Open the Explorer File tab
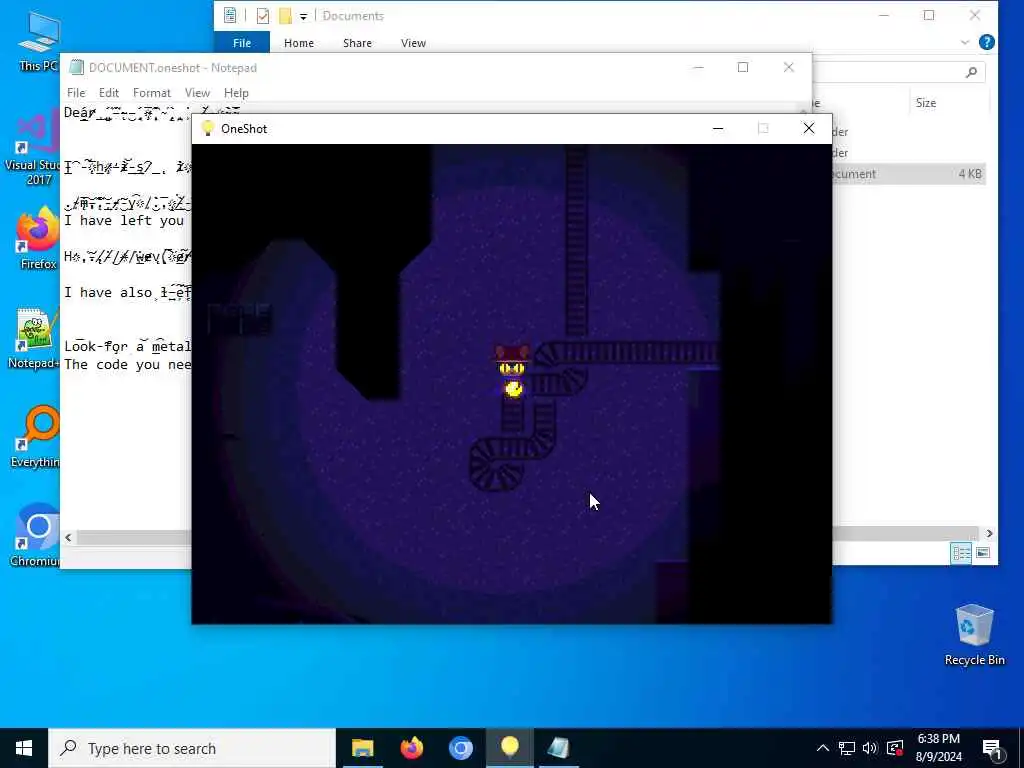This screenshot has height=768, width=1024. click(242, 43)
